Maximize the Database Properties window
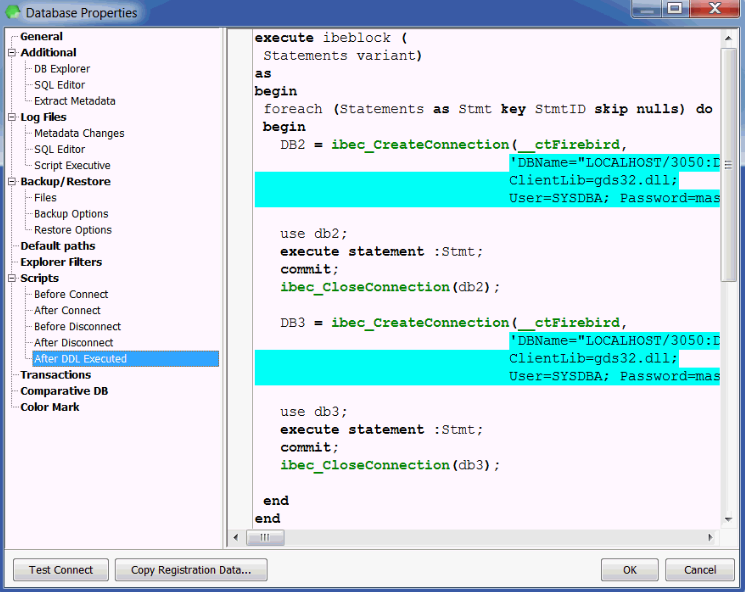 click(x=675, y=9)
